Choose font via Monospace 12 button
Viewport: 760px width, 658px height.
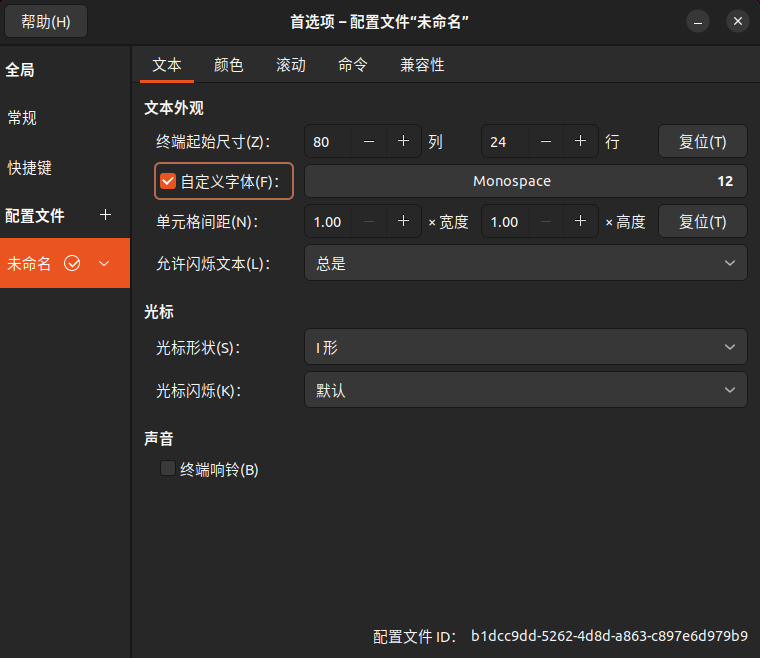click(525, 181)
